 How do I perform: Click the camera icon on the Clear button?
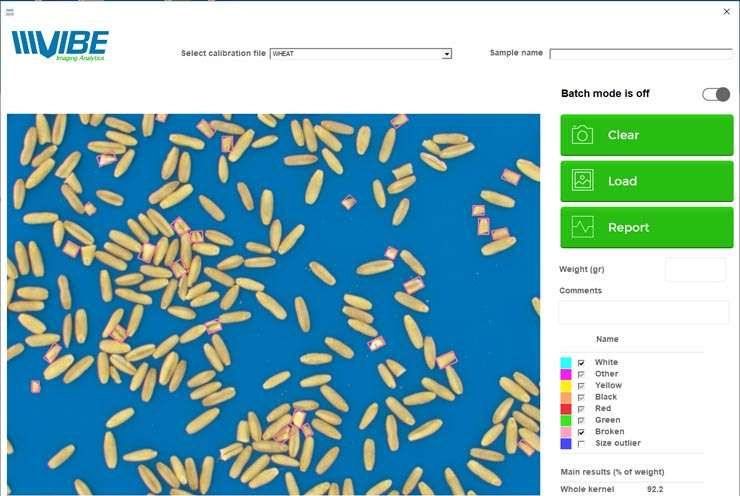(582, 135)
